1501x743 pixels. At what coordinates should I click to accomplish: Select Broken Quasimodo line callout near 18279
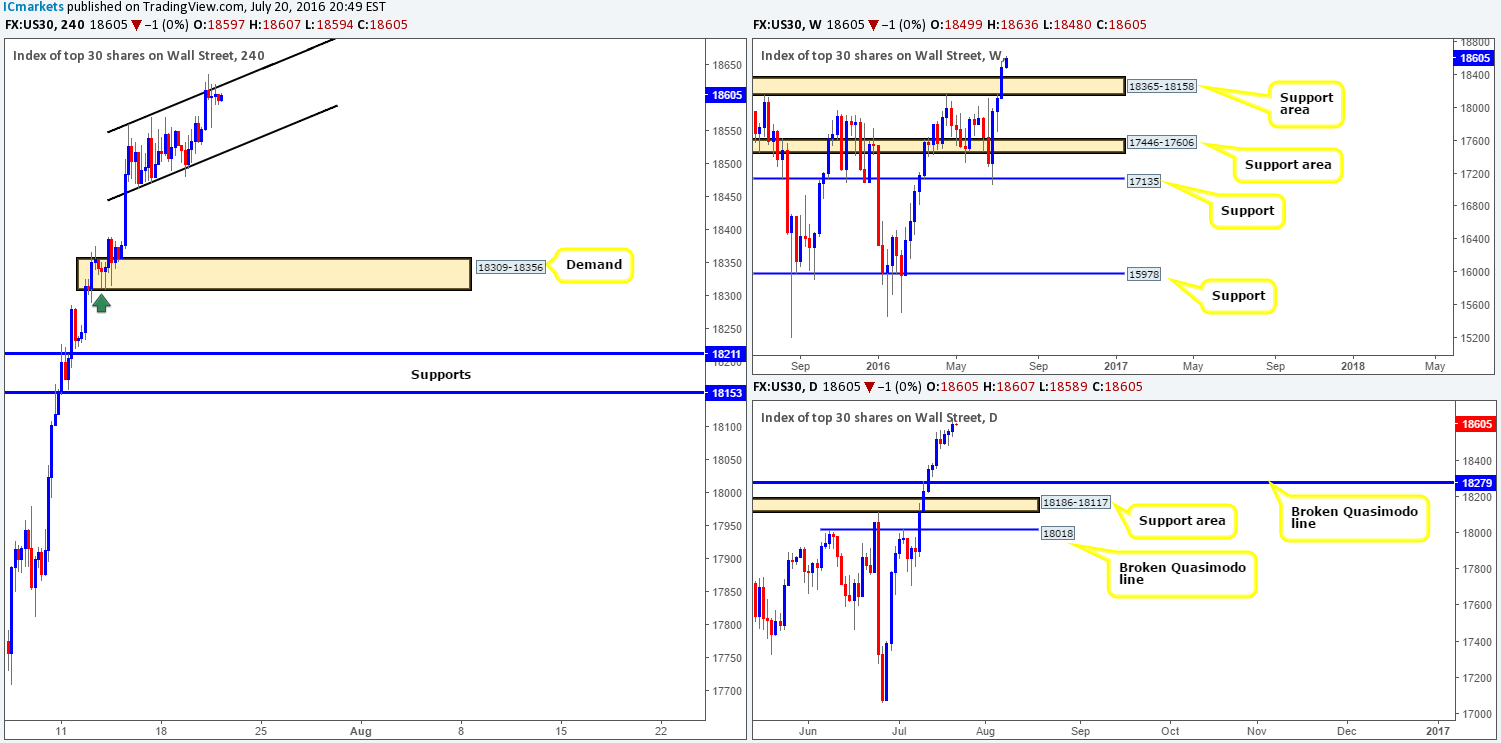(x=1354, y=517)
